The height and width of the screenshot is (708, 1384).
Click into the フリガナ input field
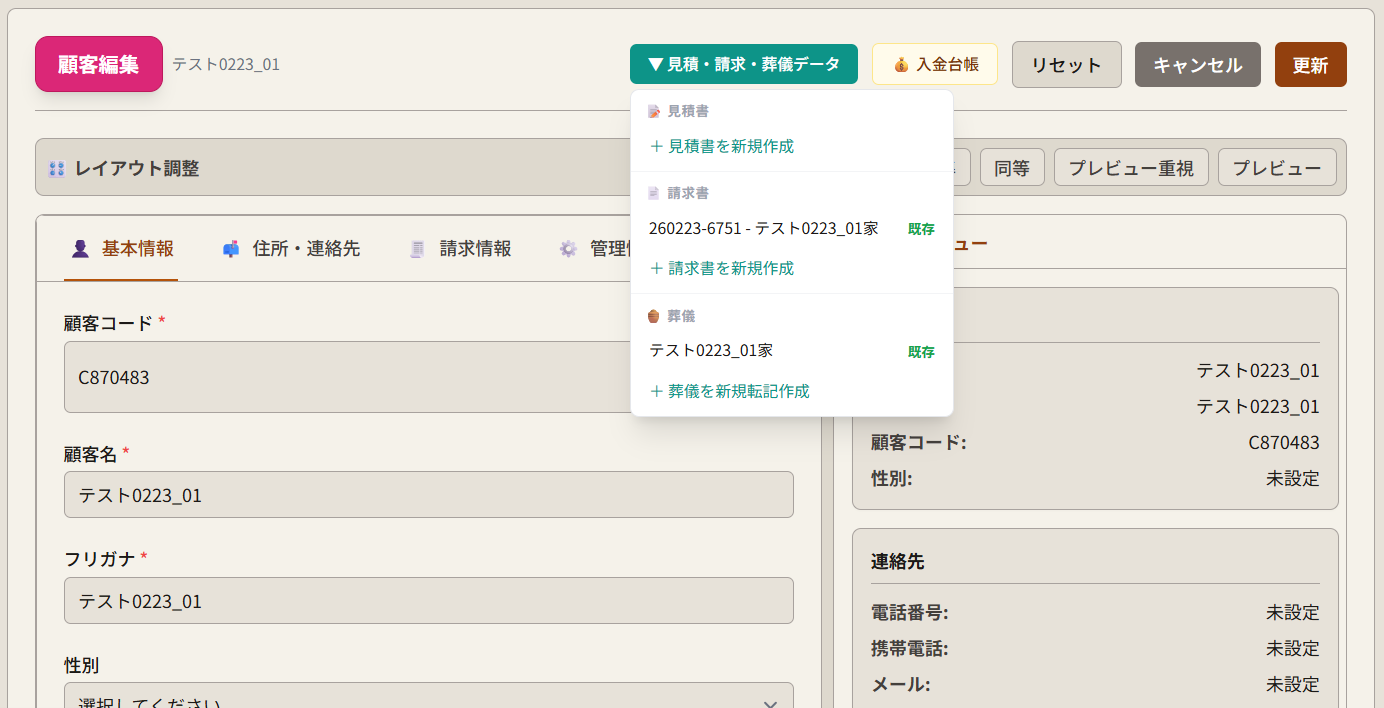(x=428, y=601)
